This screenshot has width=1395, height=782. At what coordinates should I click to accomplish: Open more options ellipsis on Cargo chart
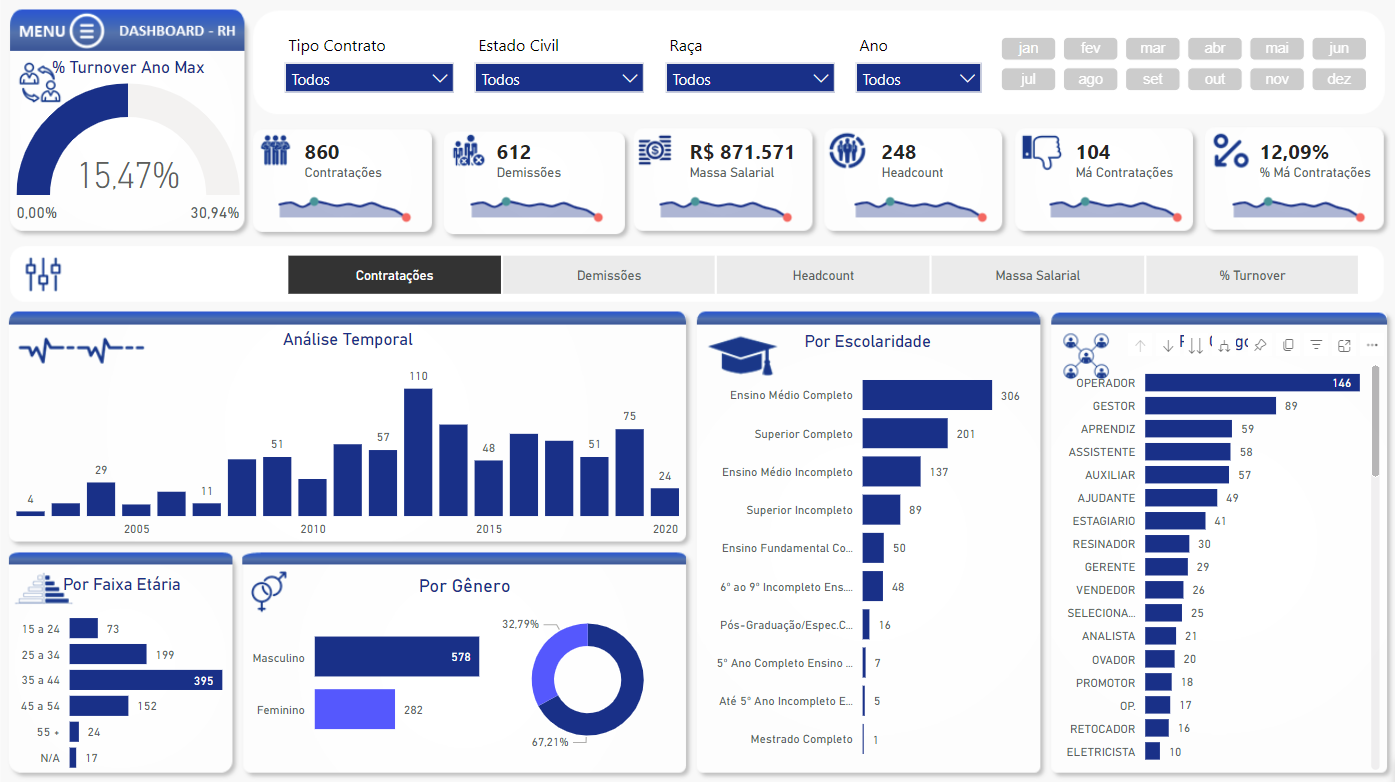(1371, 345)
